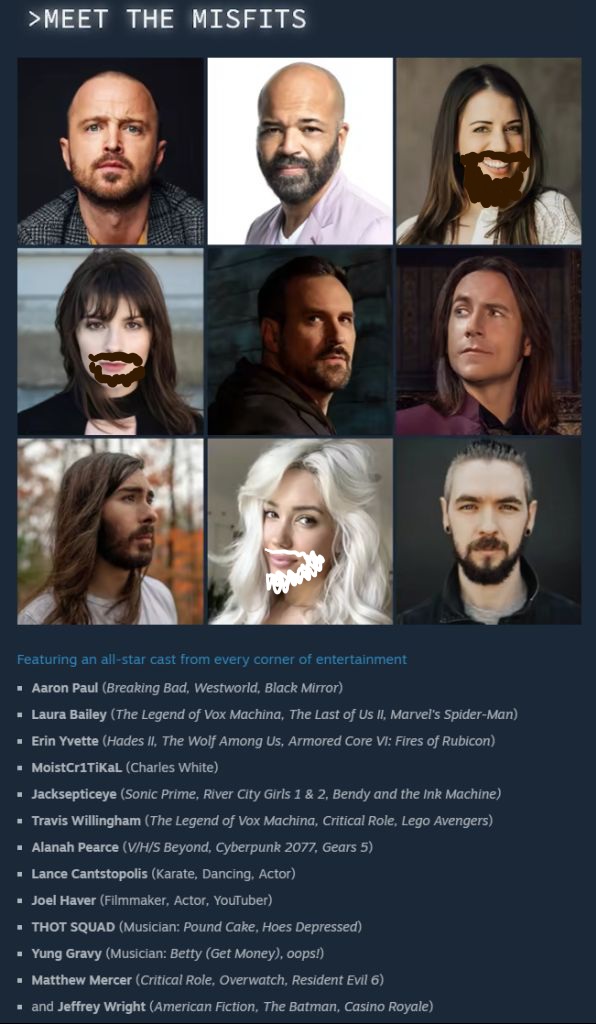Screen dimensions: 596x1024
Task: Open the platinum blonde portrait with white scribbled beard
Action: [x=300, y=532]
